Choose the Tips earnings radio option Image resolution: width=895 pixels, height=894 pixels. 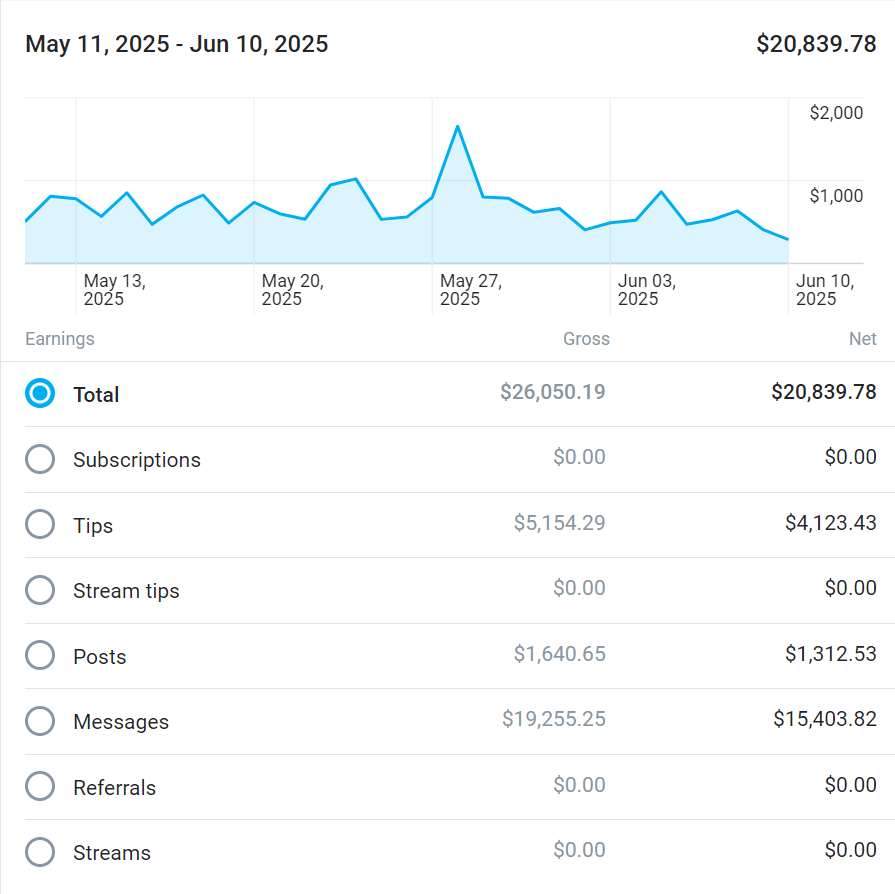point(40,525)
